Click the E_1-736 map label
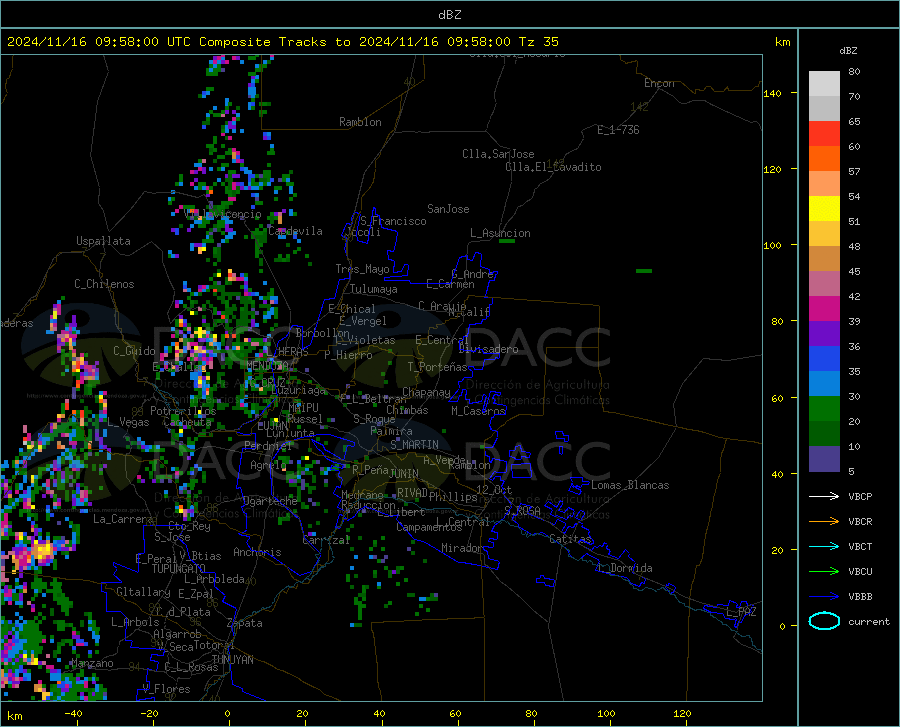This screenshot has height=727, width=900. click(x=618, y=130)
